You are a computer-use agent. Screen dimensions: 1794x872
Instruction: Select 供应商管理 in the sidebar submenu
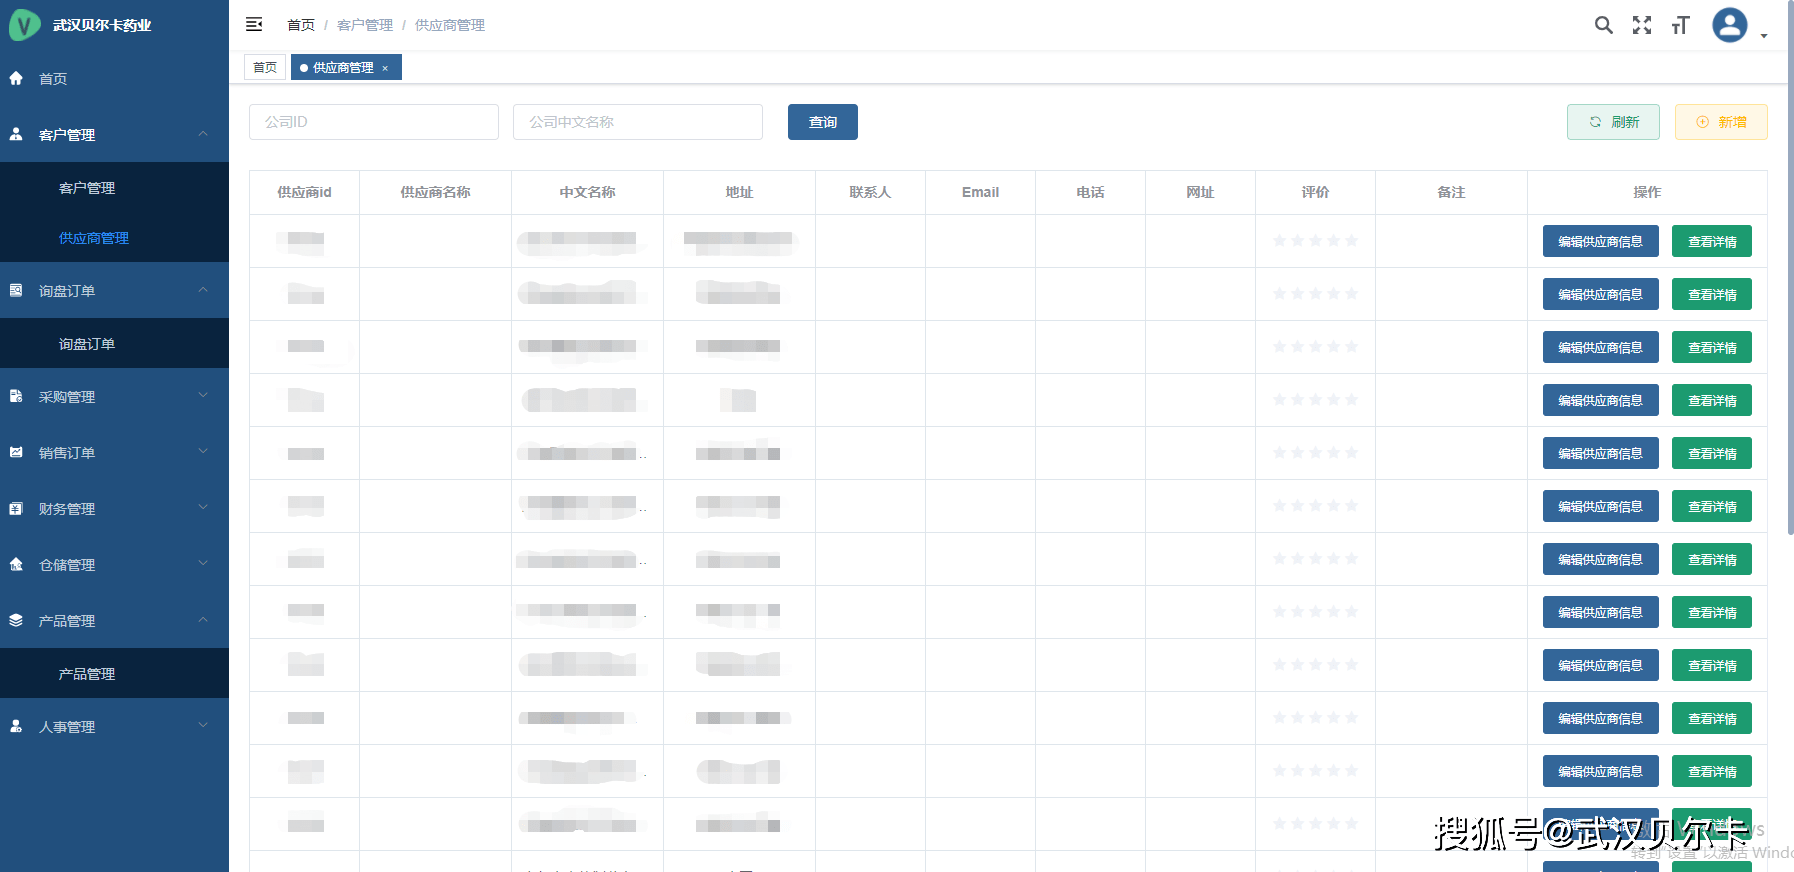pyautogui.click(x=94, y=238)
